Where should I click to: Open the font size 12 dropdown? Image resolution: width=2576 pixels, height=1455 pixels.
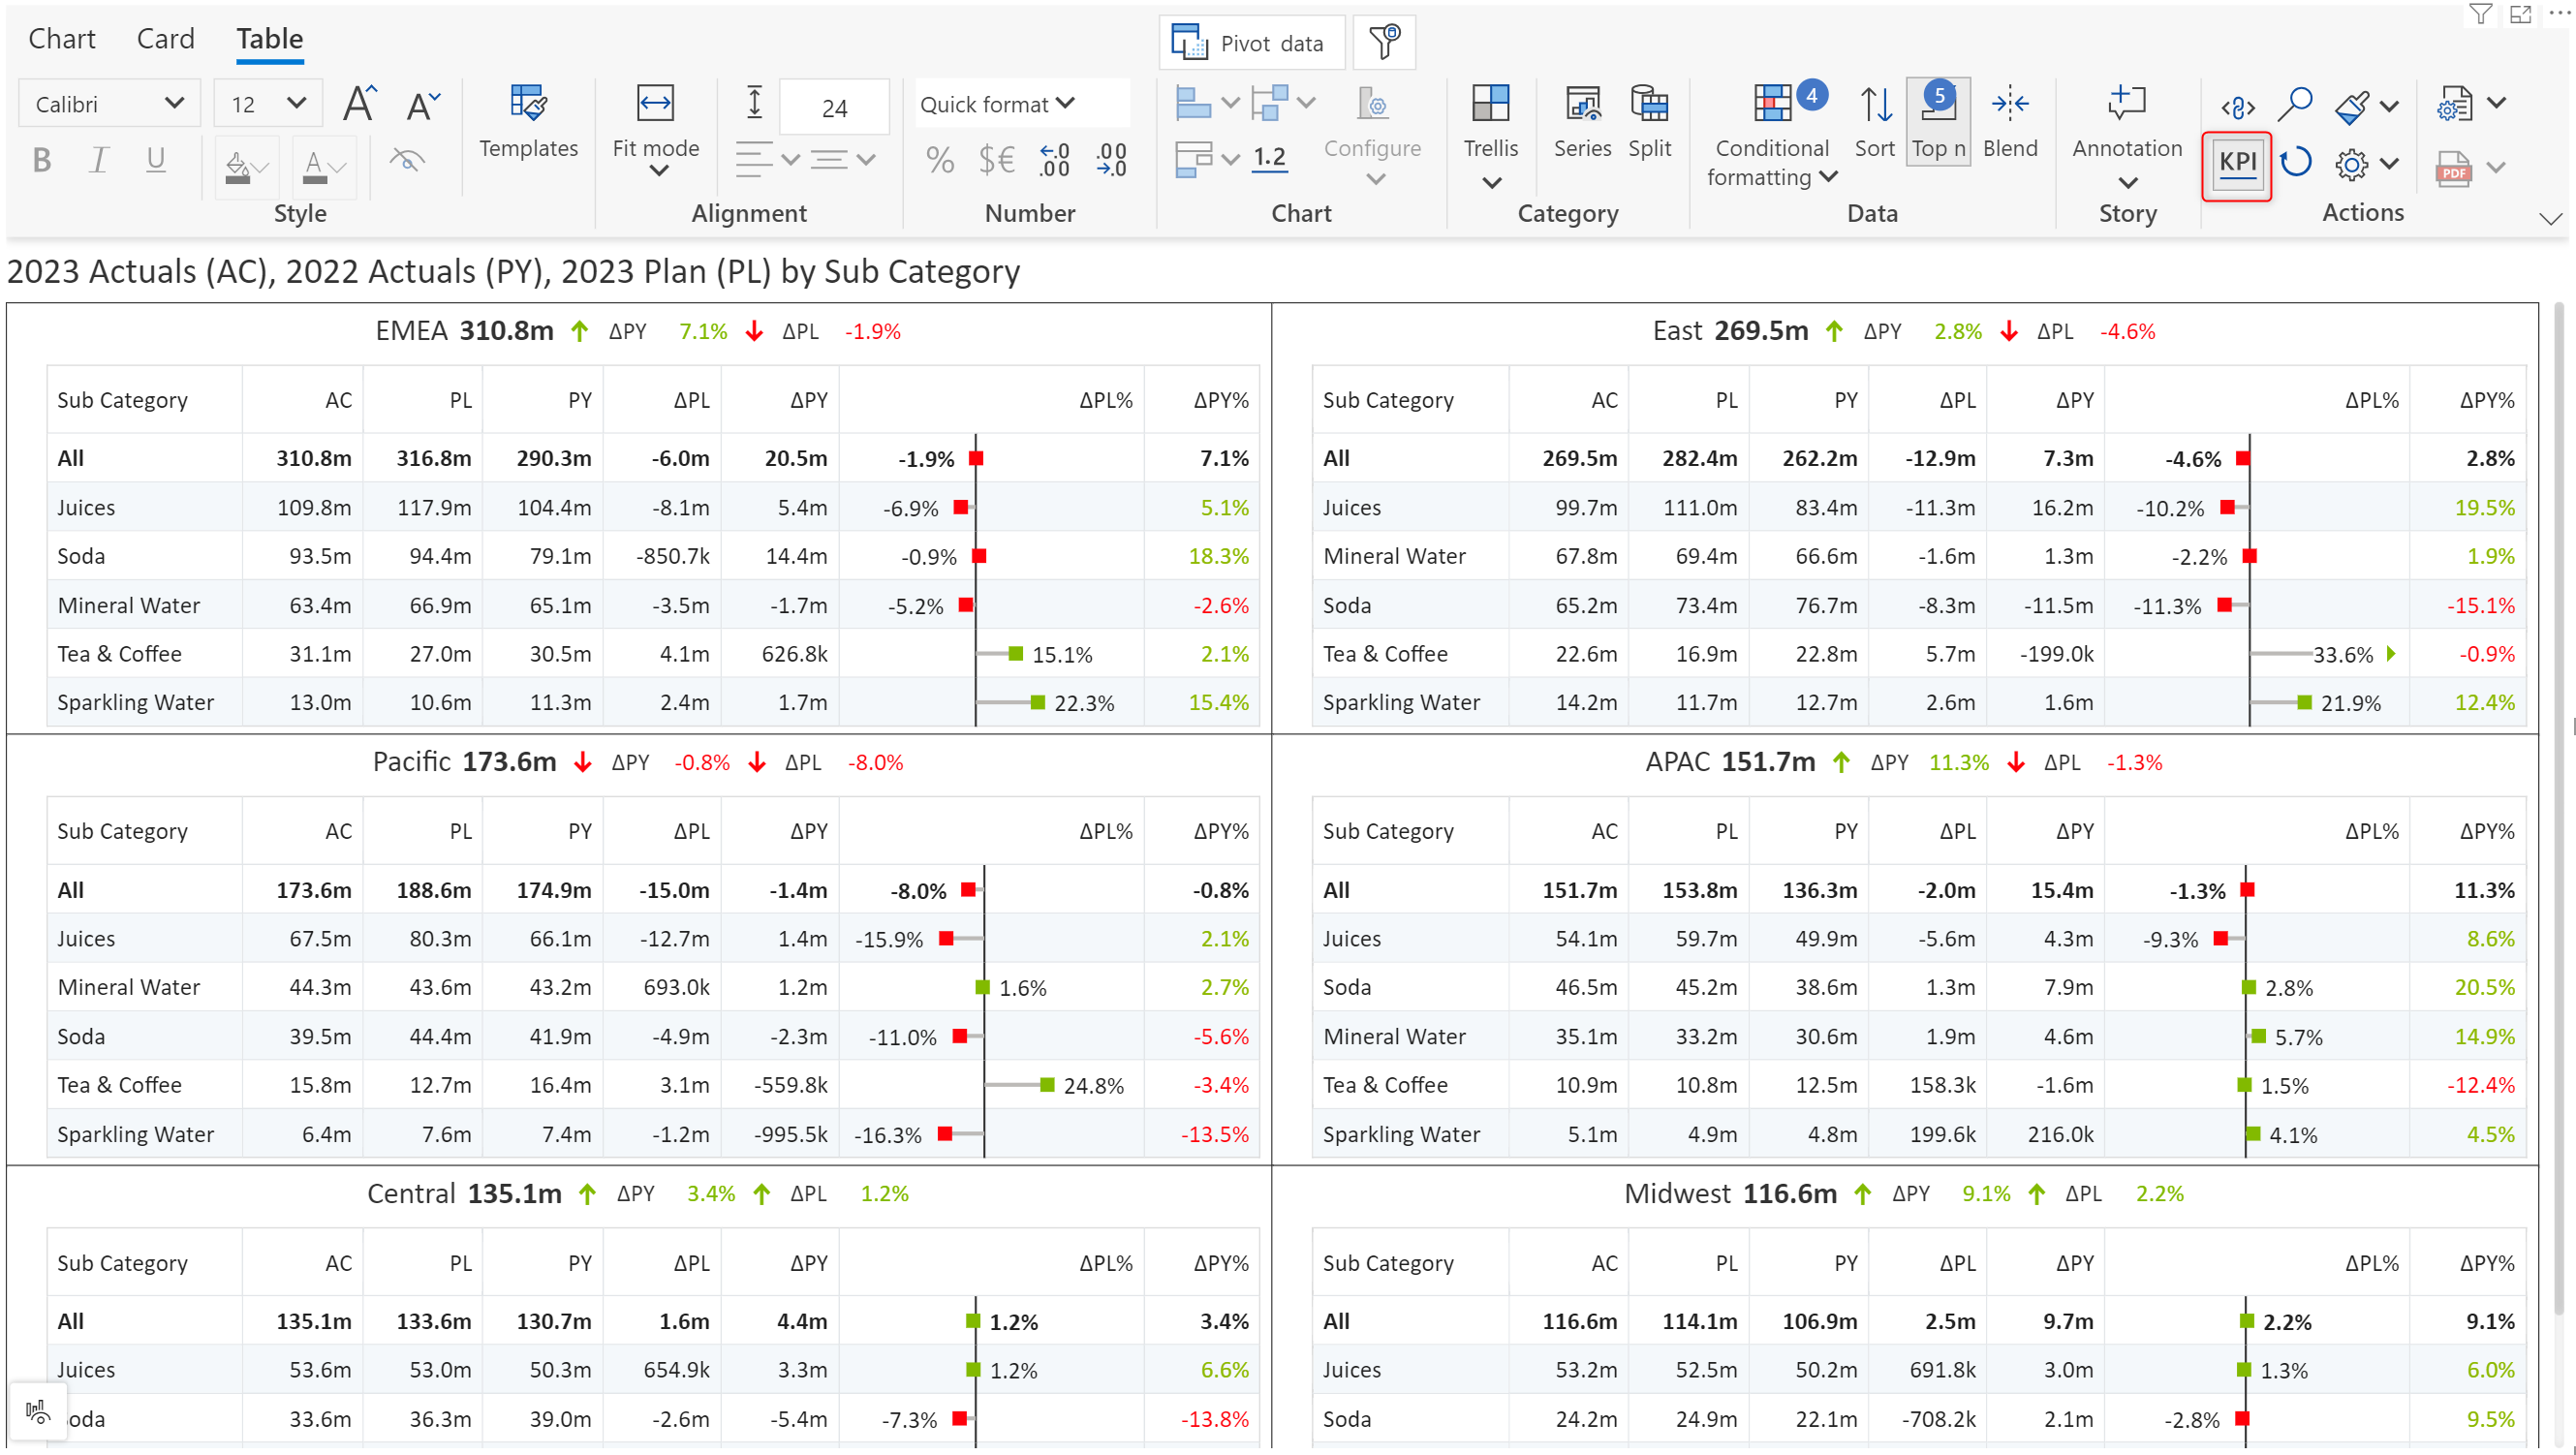click(x=268, y=104)
